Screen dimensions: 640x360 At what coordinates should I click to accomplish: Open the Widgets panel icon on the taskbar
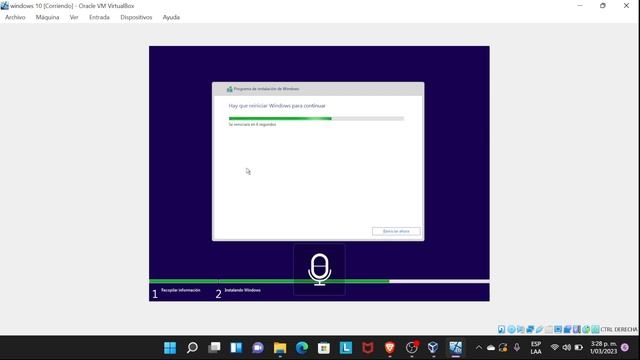click(x=236, y=348)
